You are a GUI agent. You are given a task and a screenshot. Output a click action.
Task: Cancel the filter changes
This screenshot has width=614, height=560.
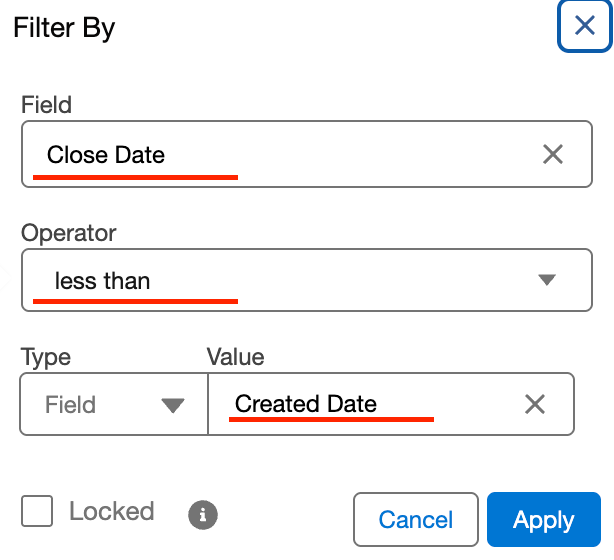click(415, 520)
